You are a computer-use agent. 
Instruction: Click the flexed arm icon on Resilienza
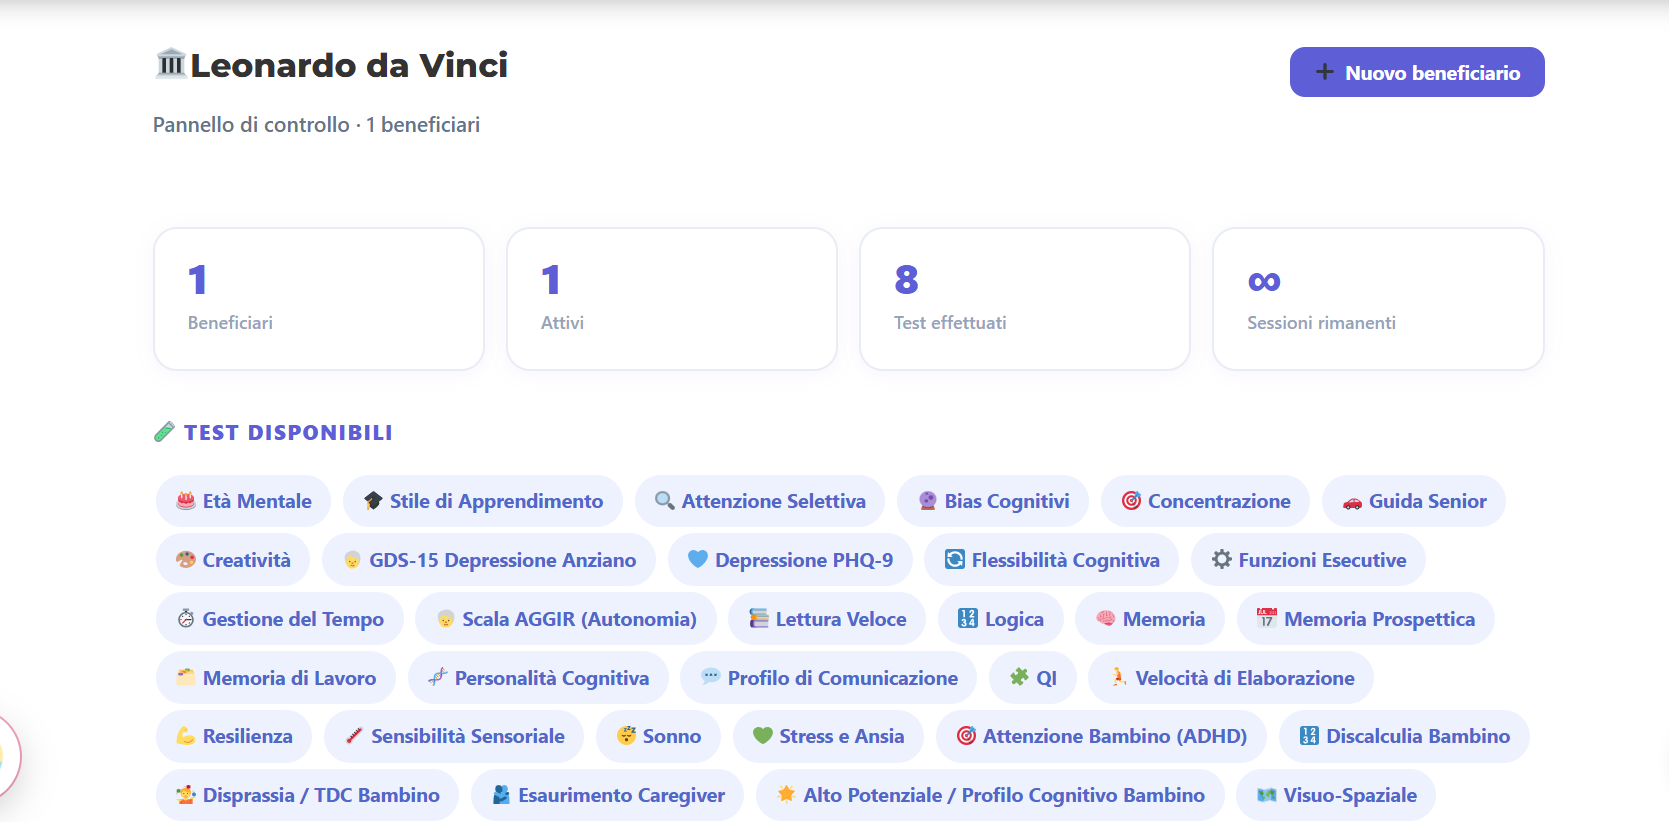[x=186, y=736]
